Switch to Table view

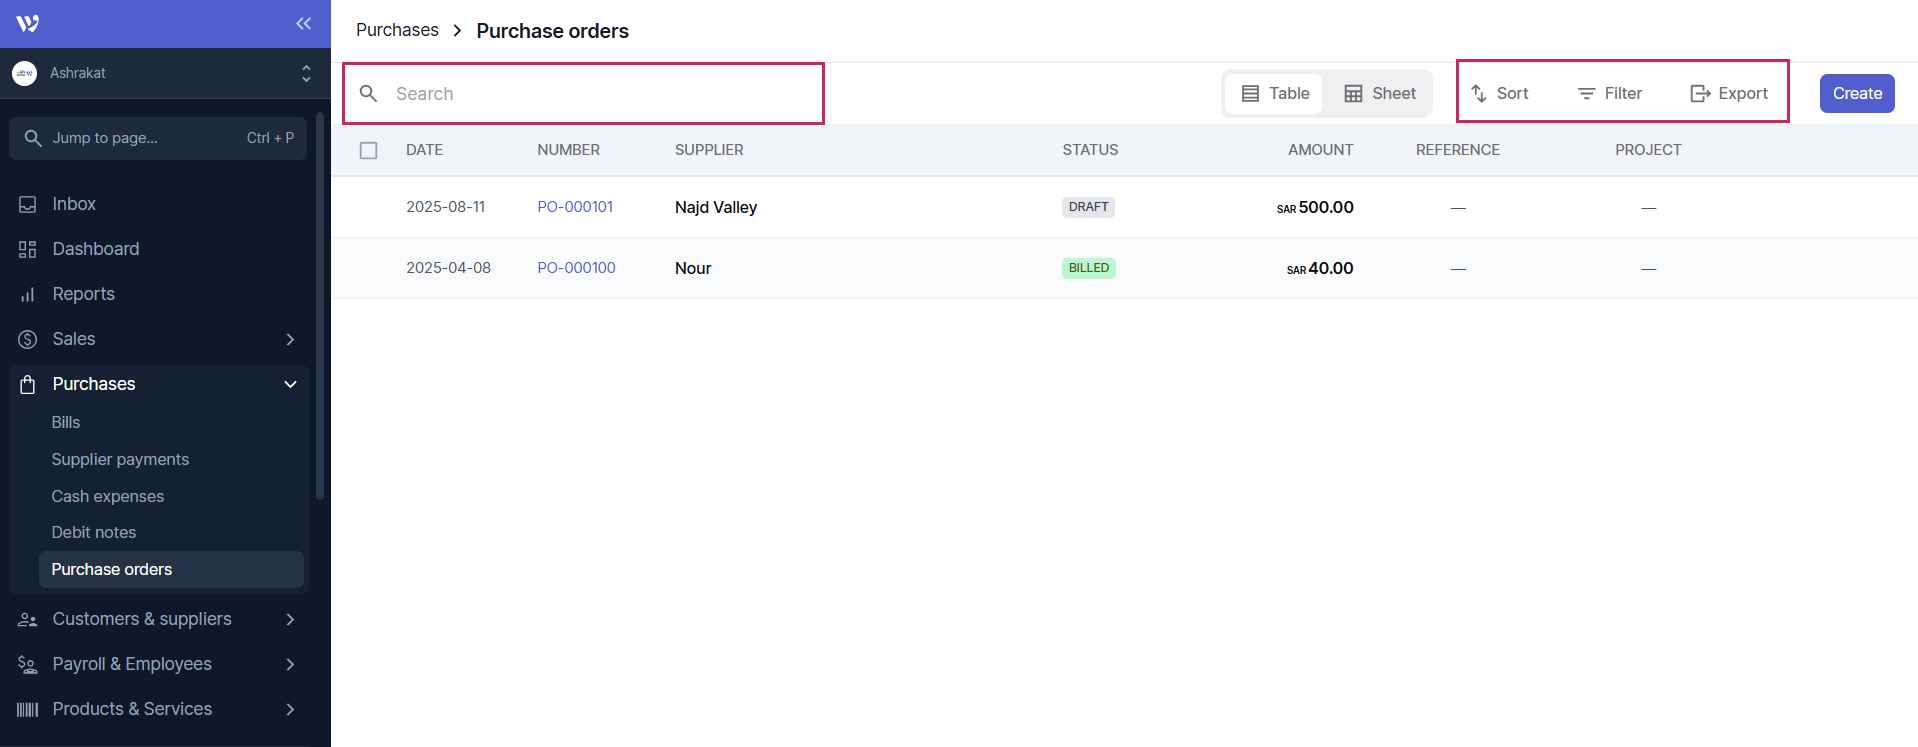1275,93
